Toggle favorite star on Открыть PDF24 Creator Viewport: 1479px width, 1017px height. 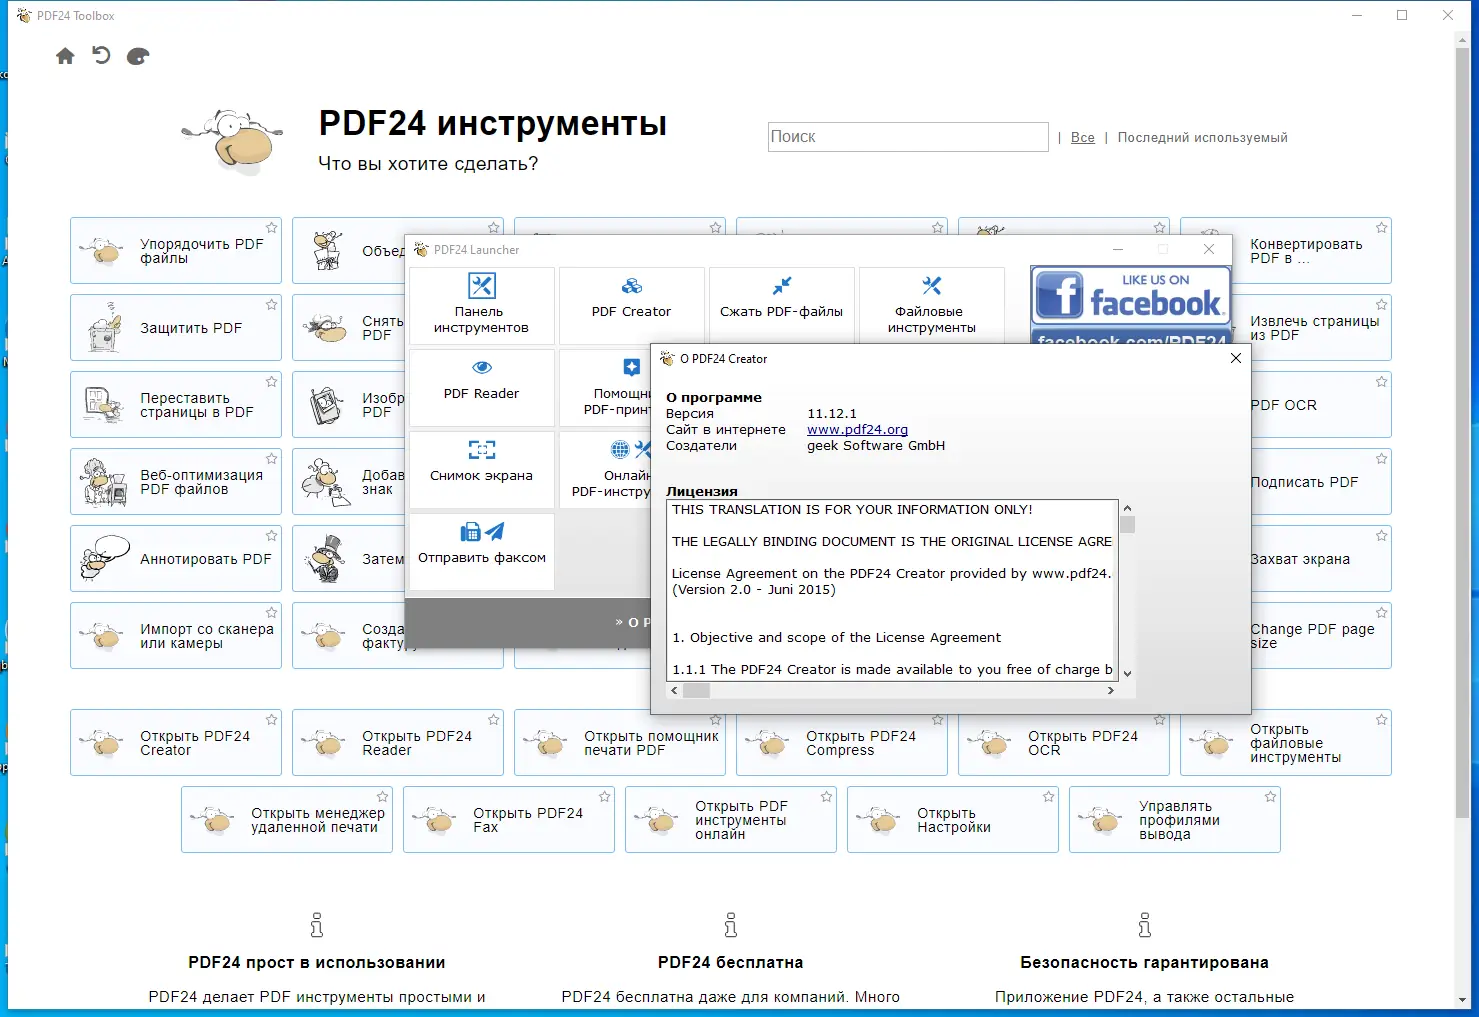click(x=271, y=720)
